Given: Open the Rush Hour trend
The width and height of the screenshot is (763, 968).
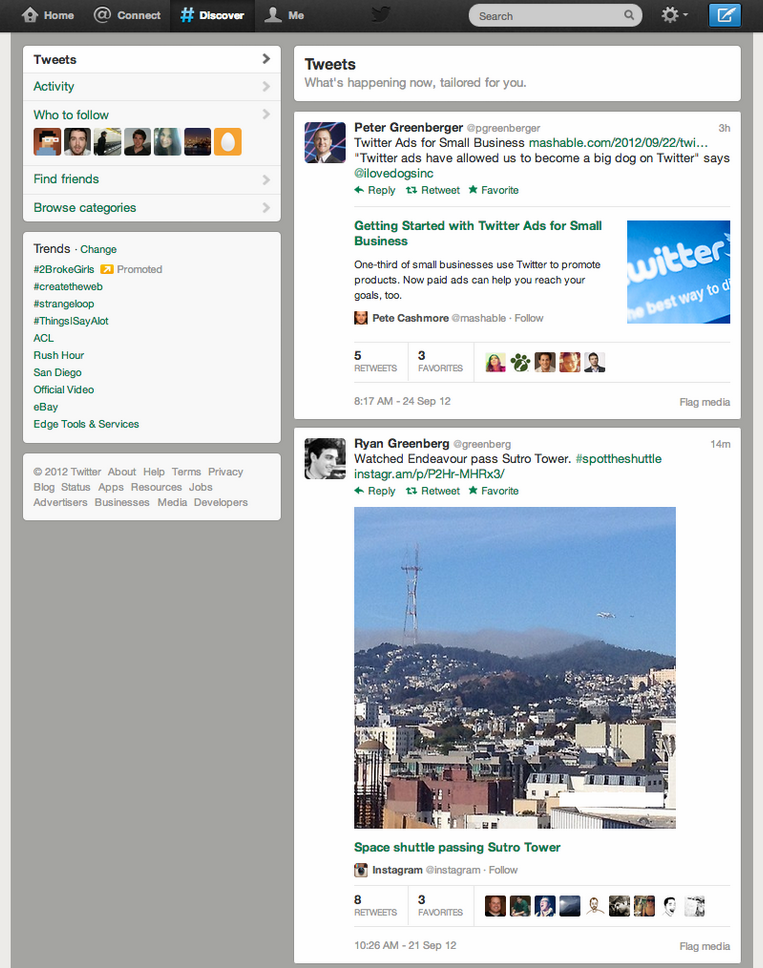Looking at the screenshot, I should point(59,355).
